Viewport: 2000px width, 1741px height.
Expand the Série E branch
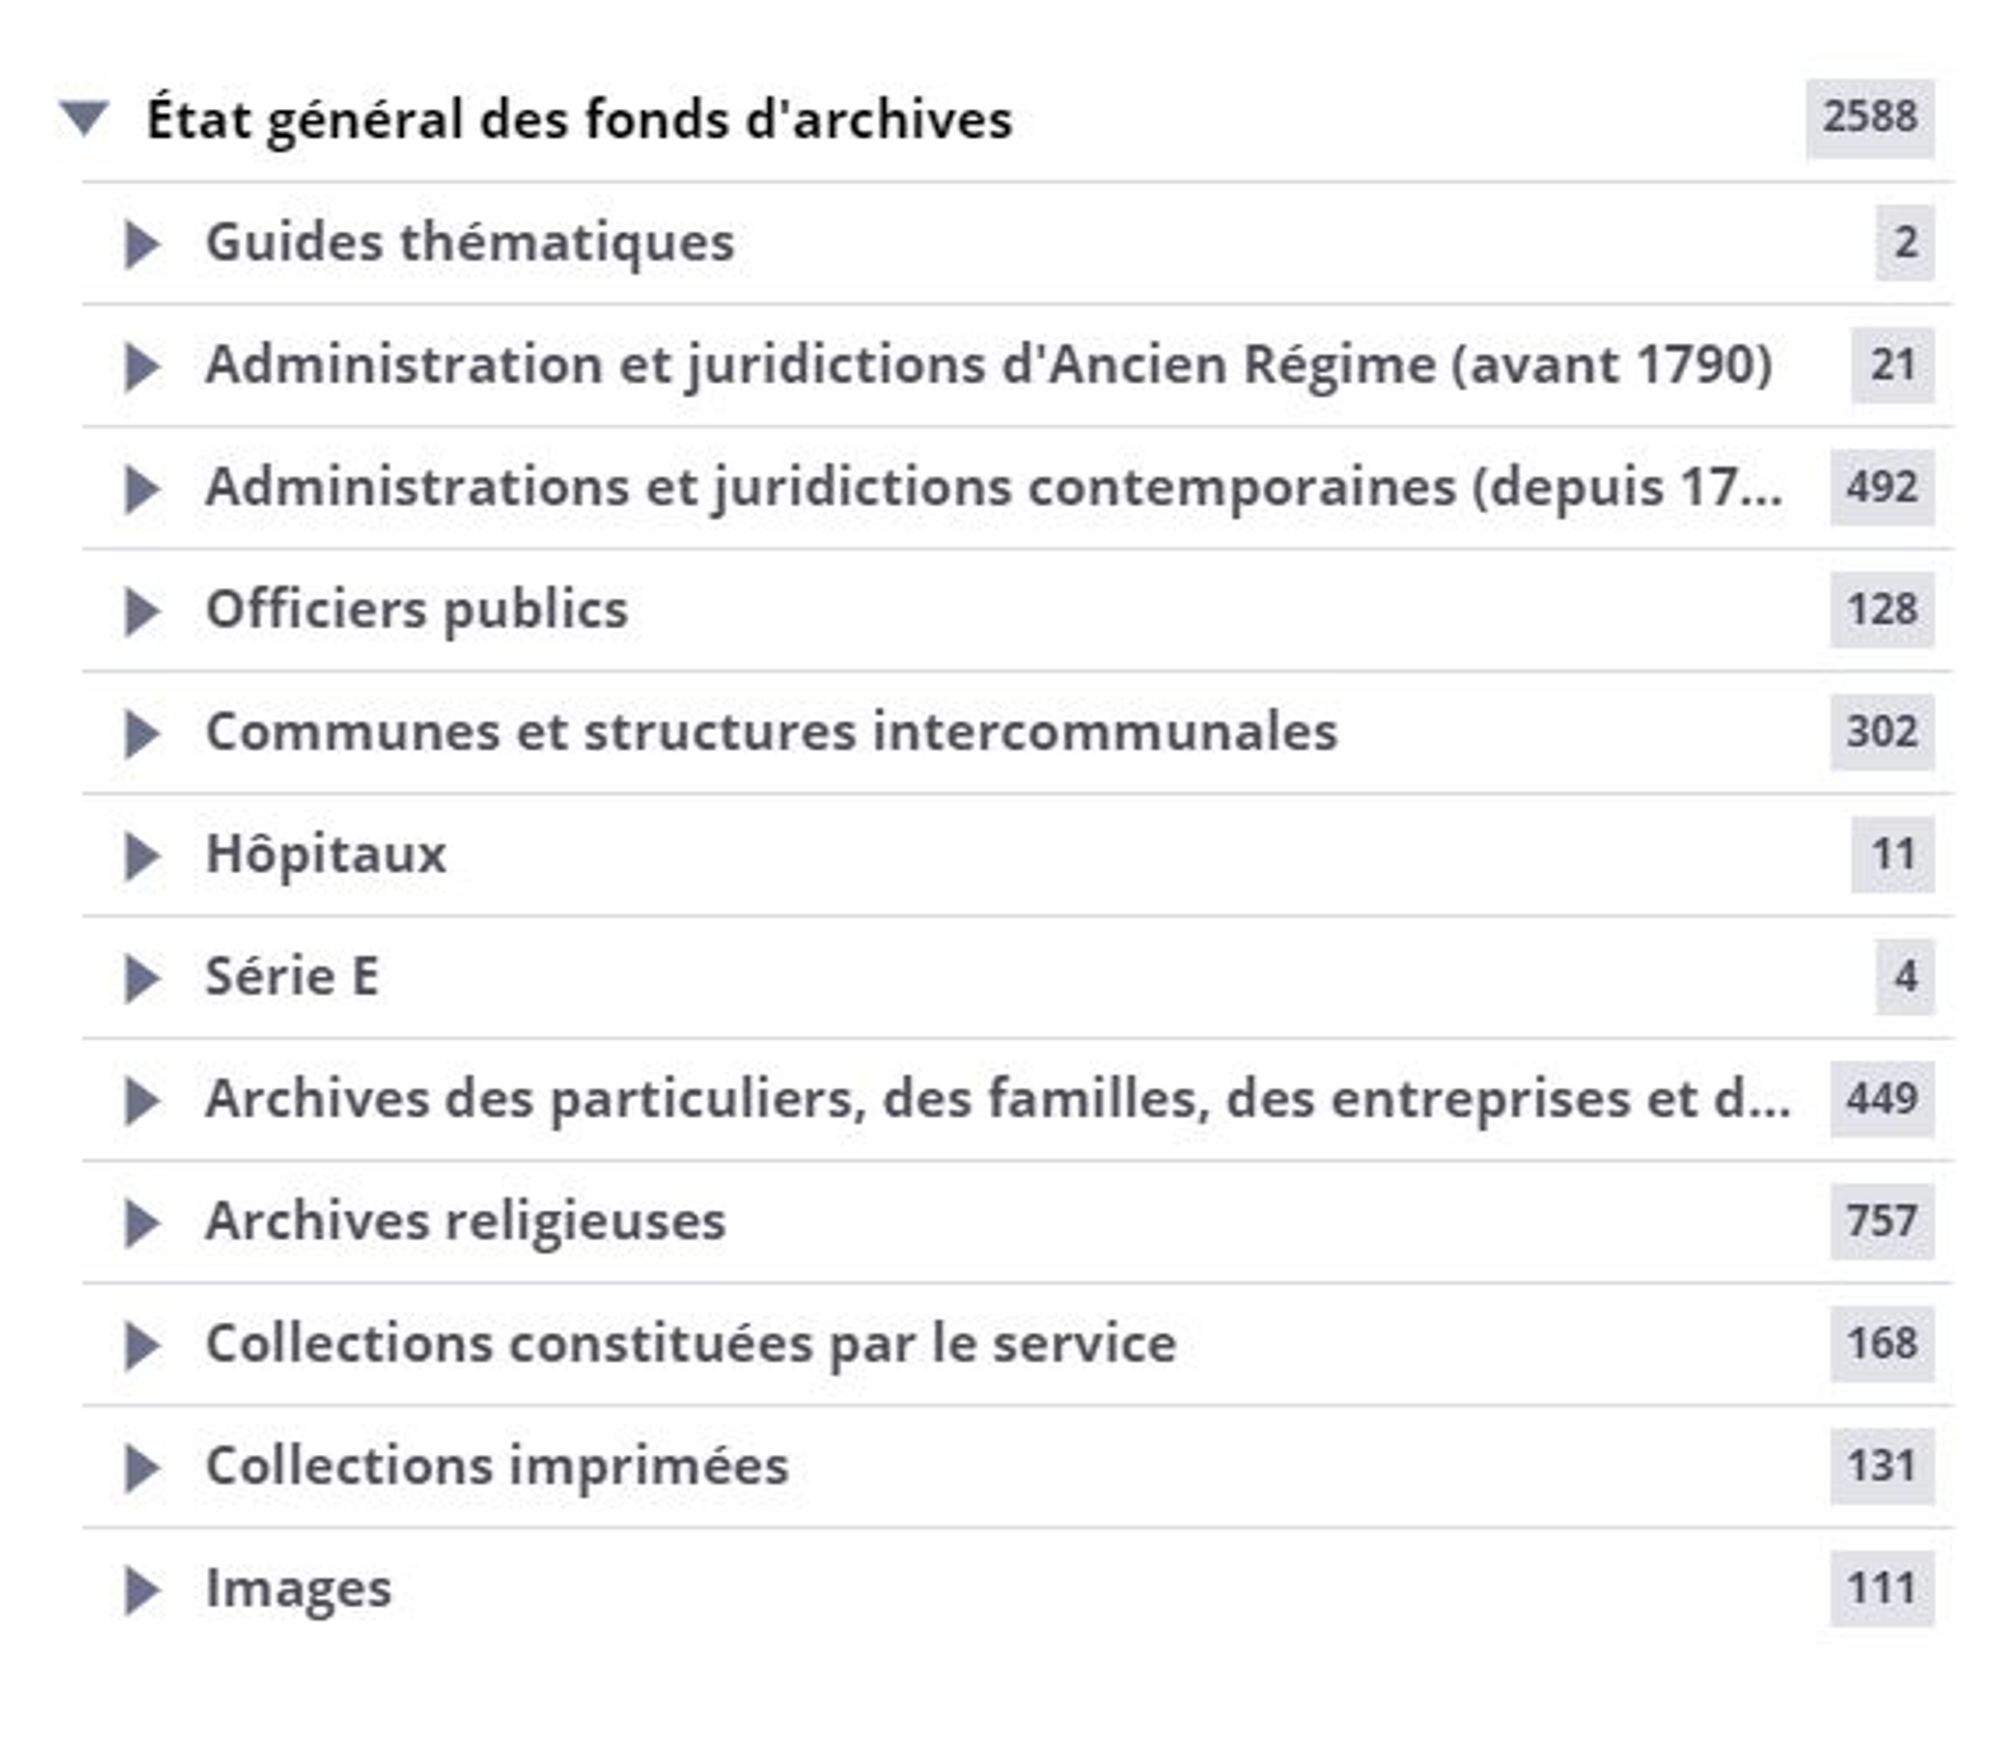tap(142, 975)
